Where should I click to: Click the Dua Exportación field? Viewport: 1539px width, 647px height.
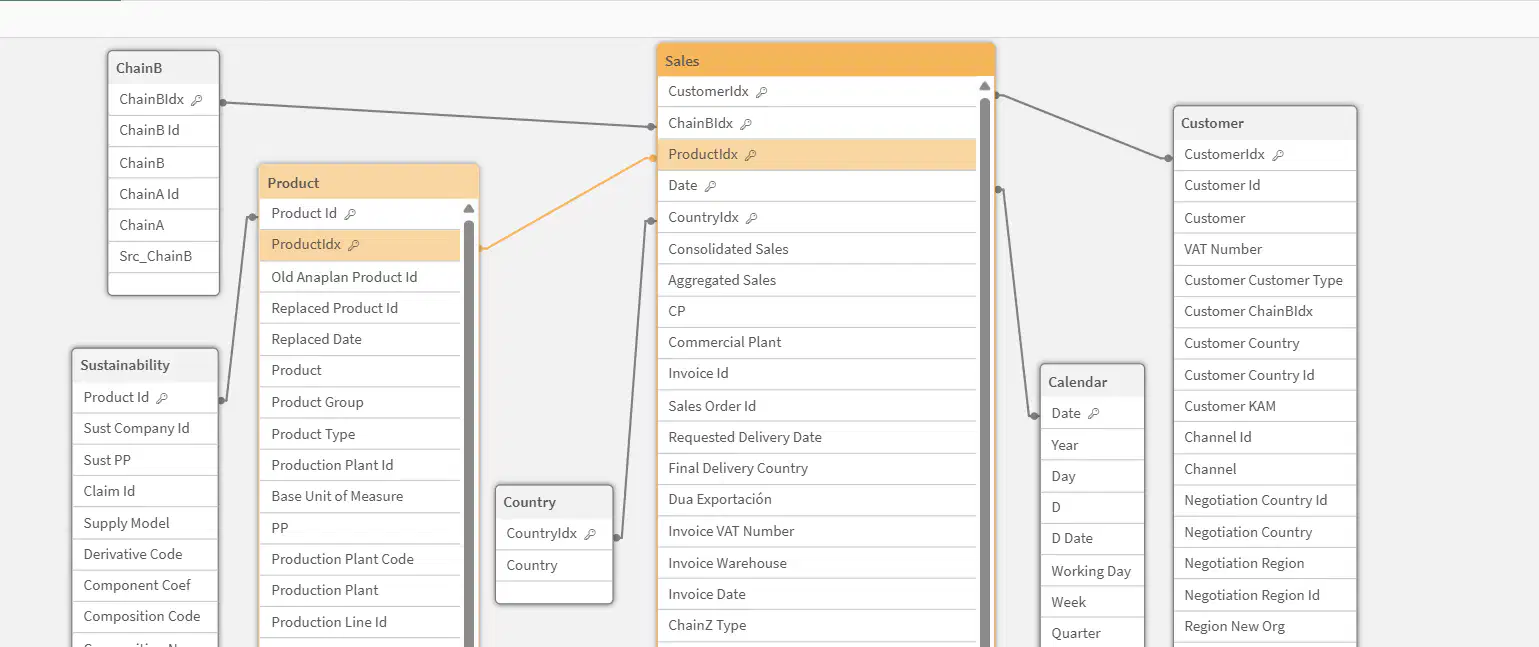pos(817,499)
